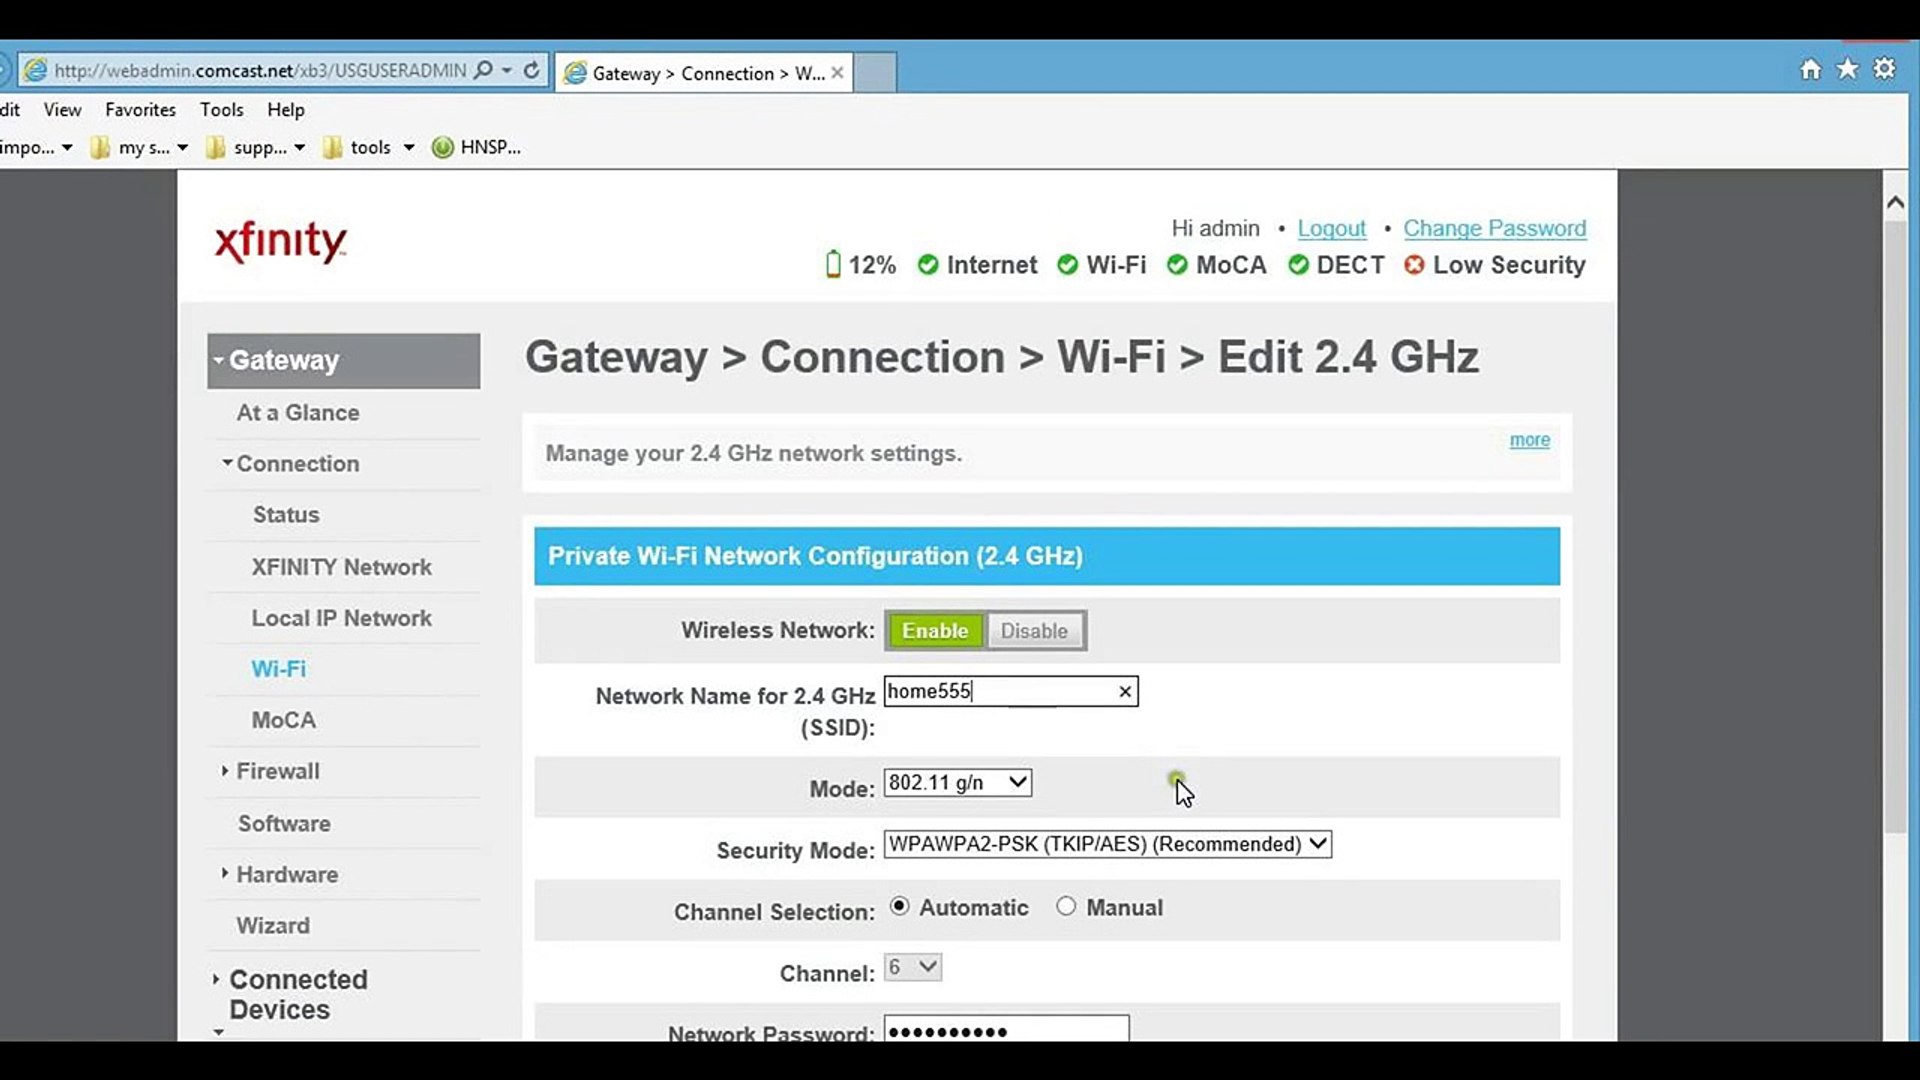Open Software sidebar page
The width and height of the screenshot is (1920, 1080).
coord(284,823)
